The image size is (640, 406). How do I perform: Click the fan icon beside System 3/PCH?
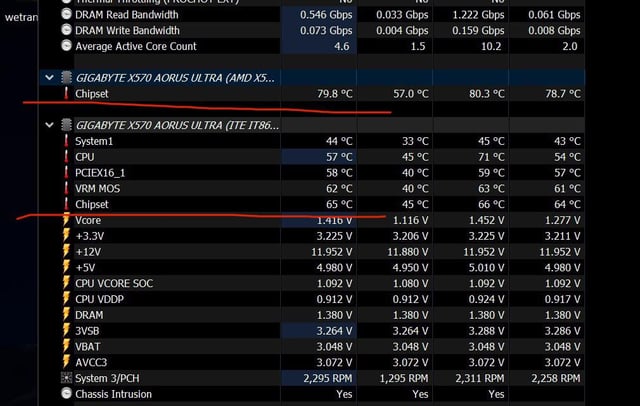(x=66, y=378)
